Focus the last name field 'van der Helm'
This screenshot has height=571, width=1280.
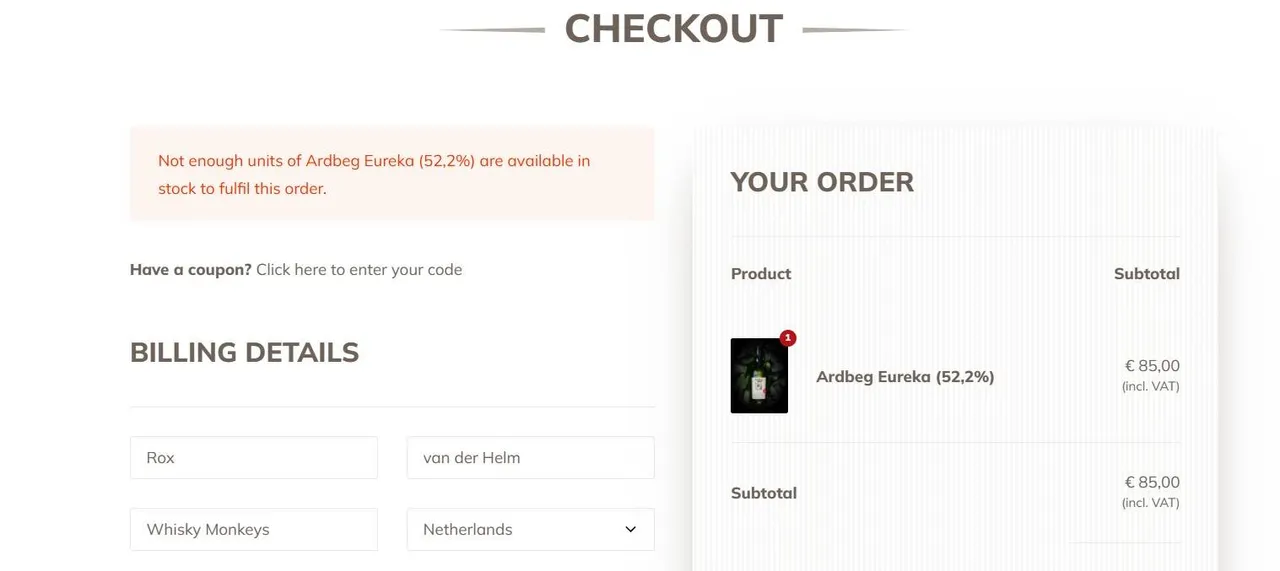click(x=530, y=457)
